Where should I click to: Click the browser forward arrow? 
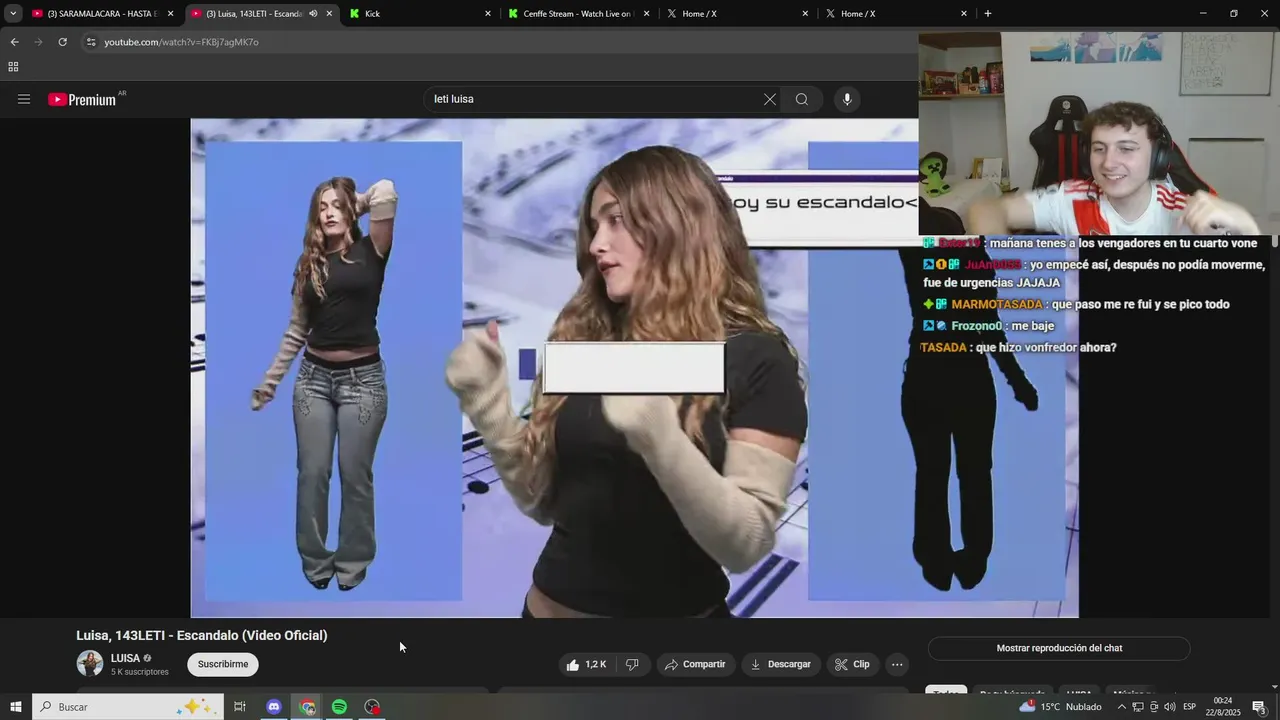click(38, 42)
